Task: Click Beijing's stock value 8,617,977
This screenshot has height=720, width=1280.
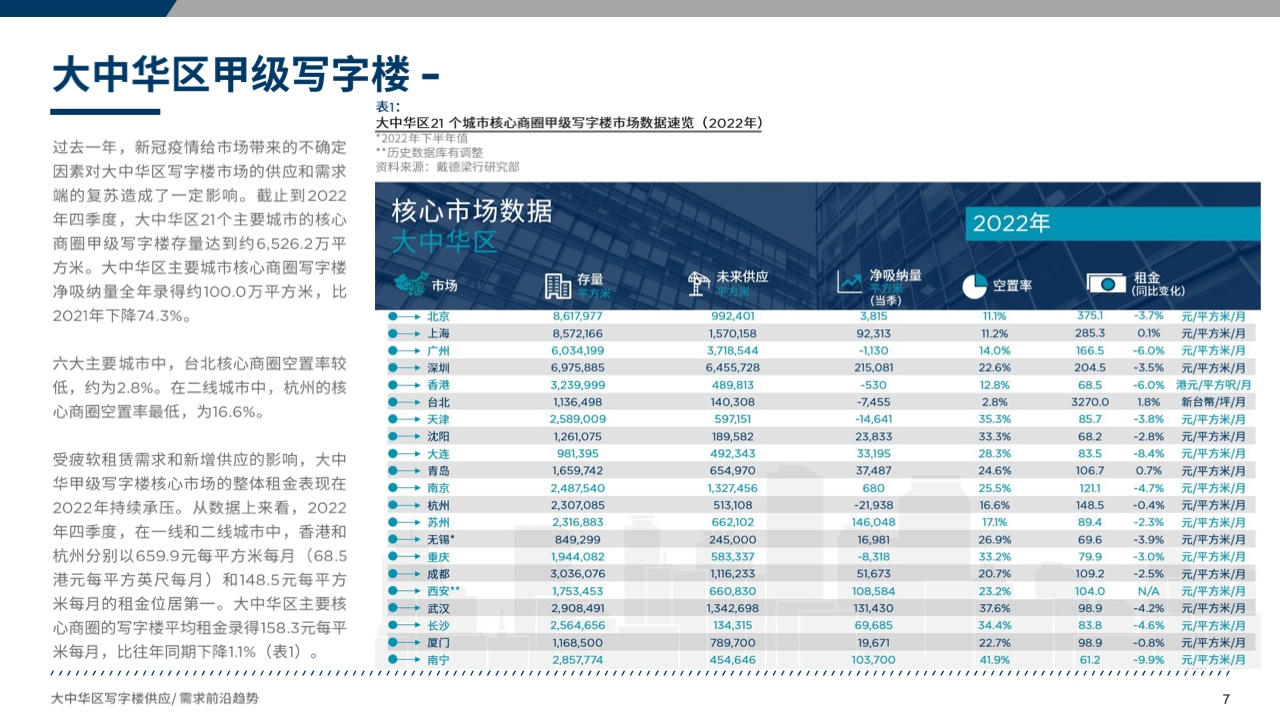Action: (578, 316)
